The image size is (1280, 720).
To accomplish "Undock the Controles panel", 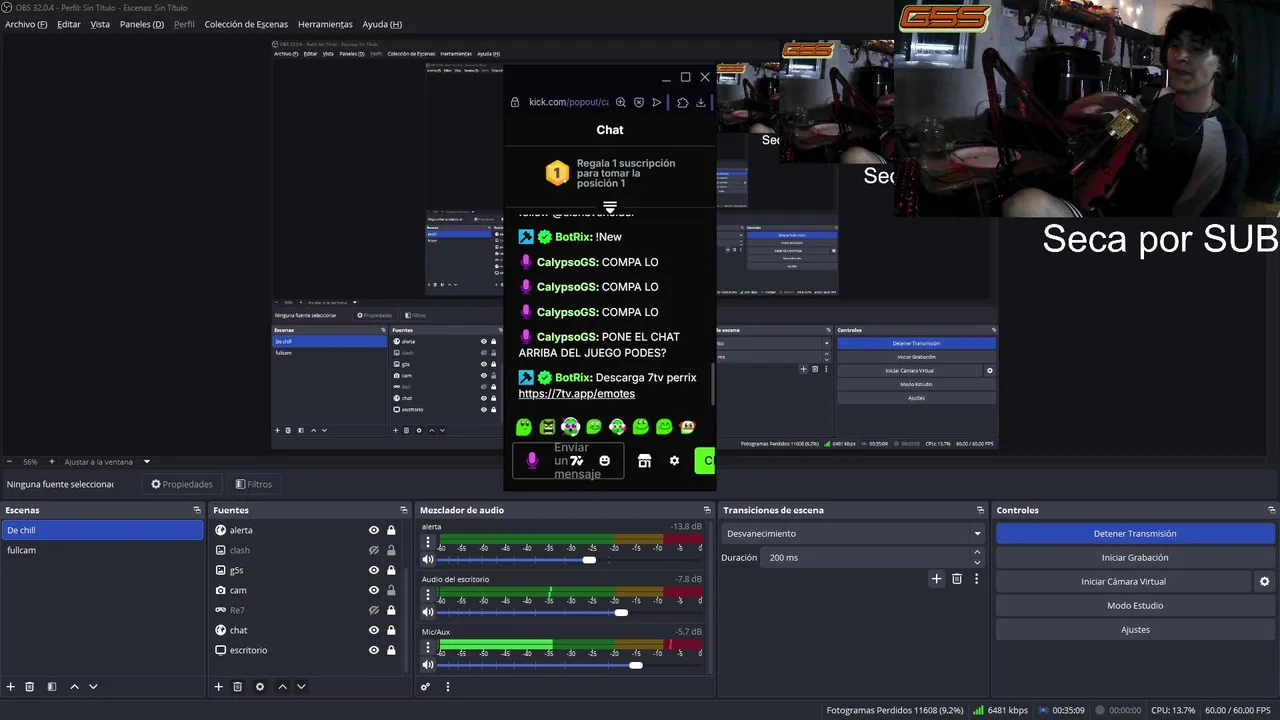I will tap(1271, 510).
